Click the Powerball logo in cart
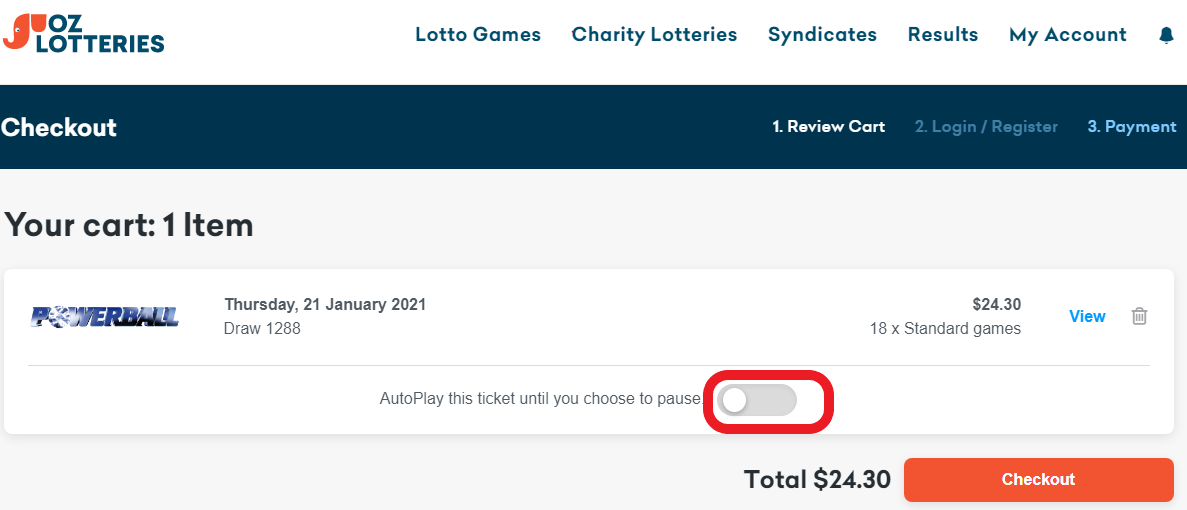This screenshot has height=510, width=1187. 104,316
